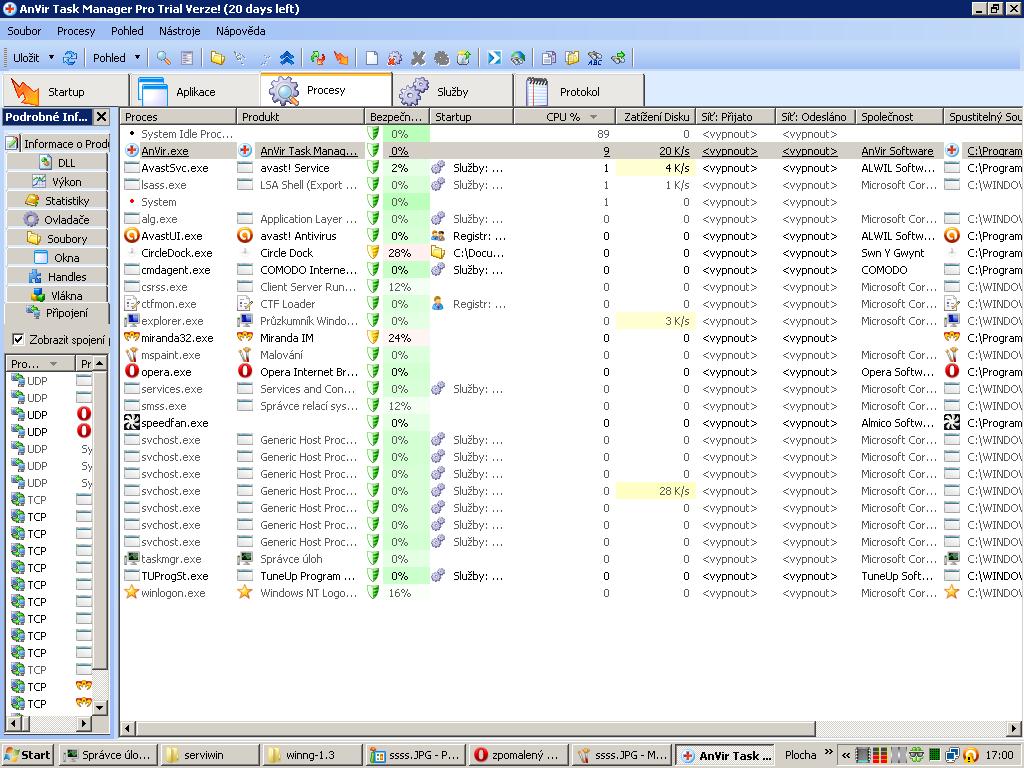Toggle the Zobrazit spojení checkbox
The image size is (1024, 768).
[18, 339]
